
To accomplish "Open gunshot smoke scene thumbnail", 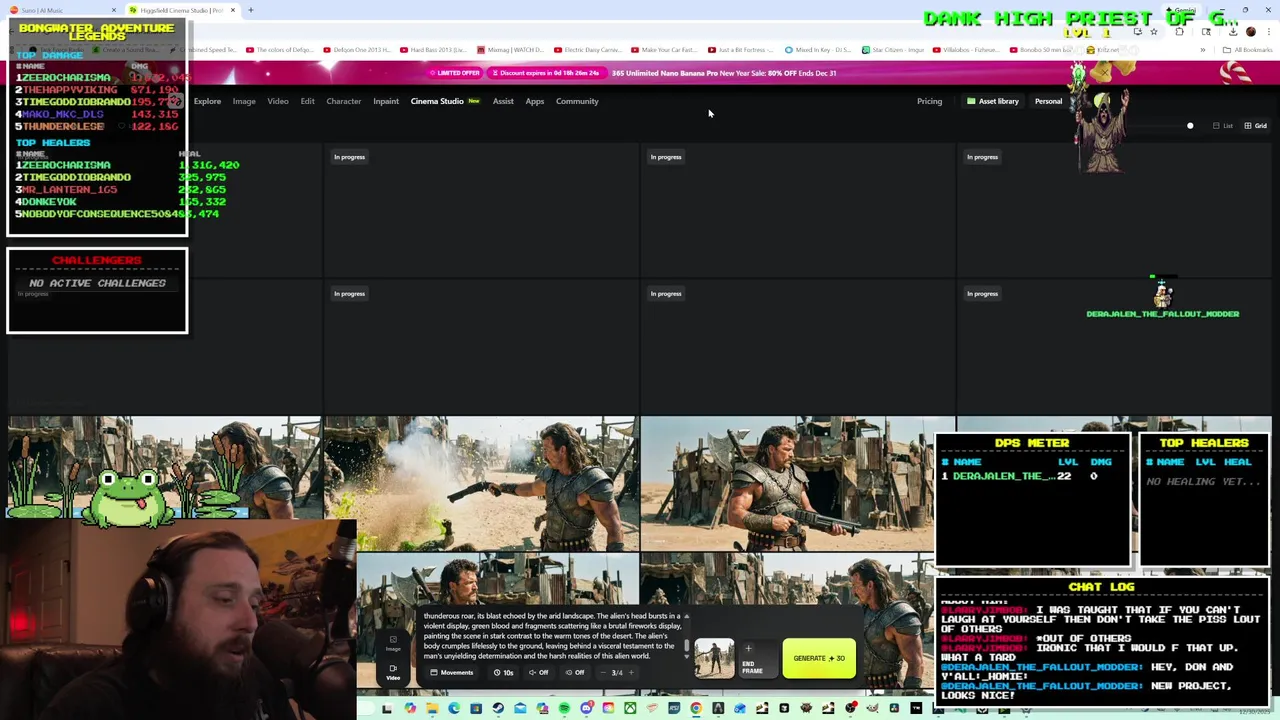I will point(481,484).
